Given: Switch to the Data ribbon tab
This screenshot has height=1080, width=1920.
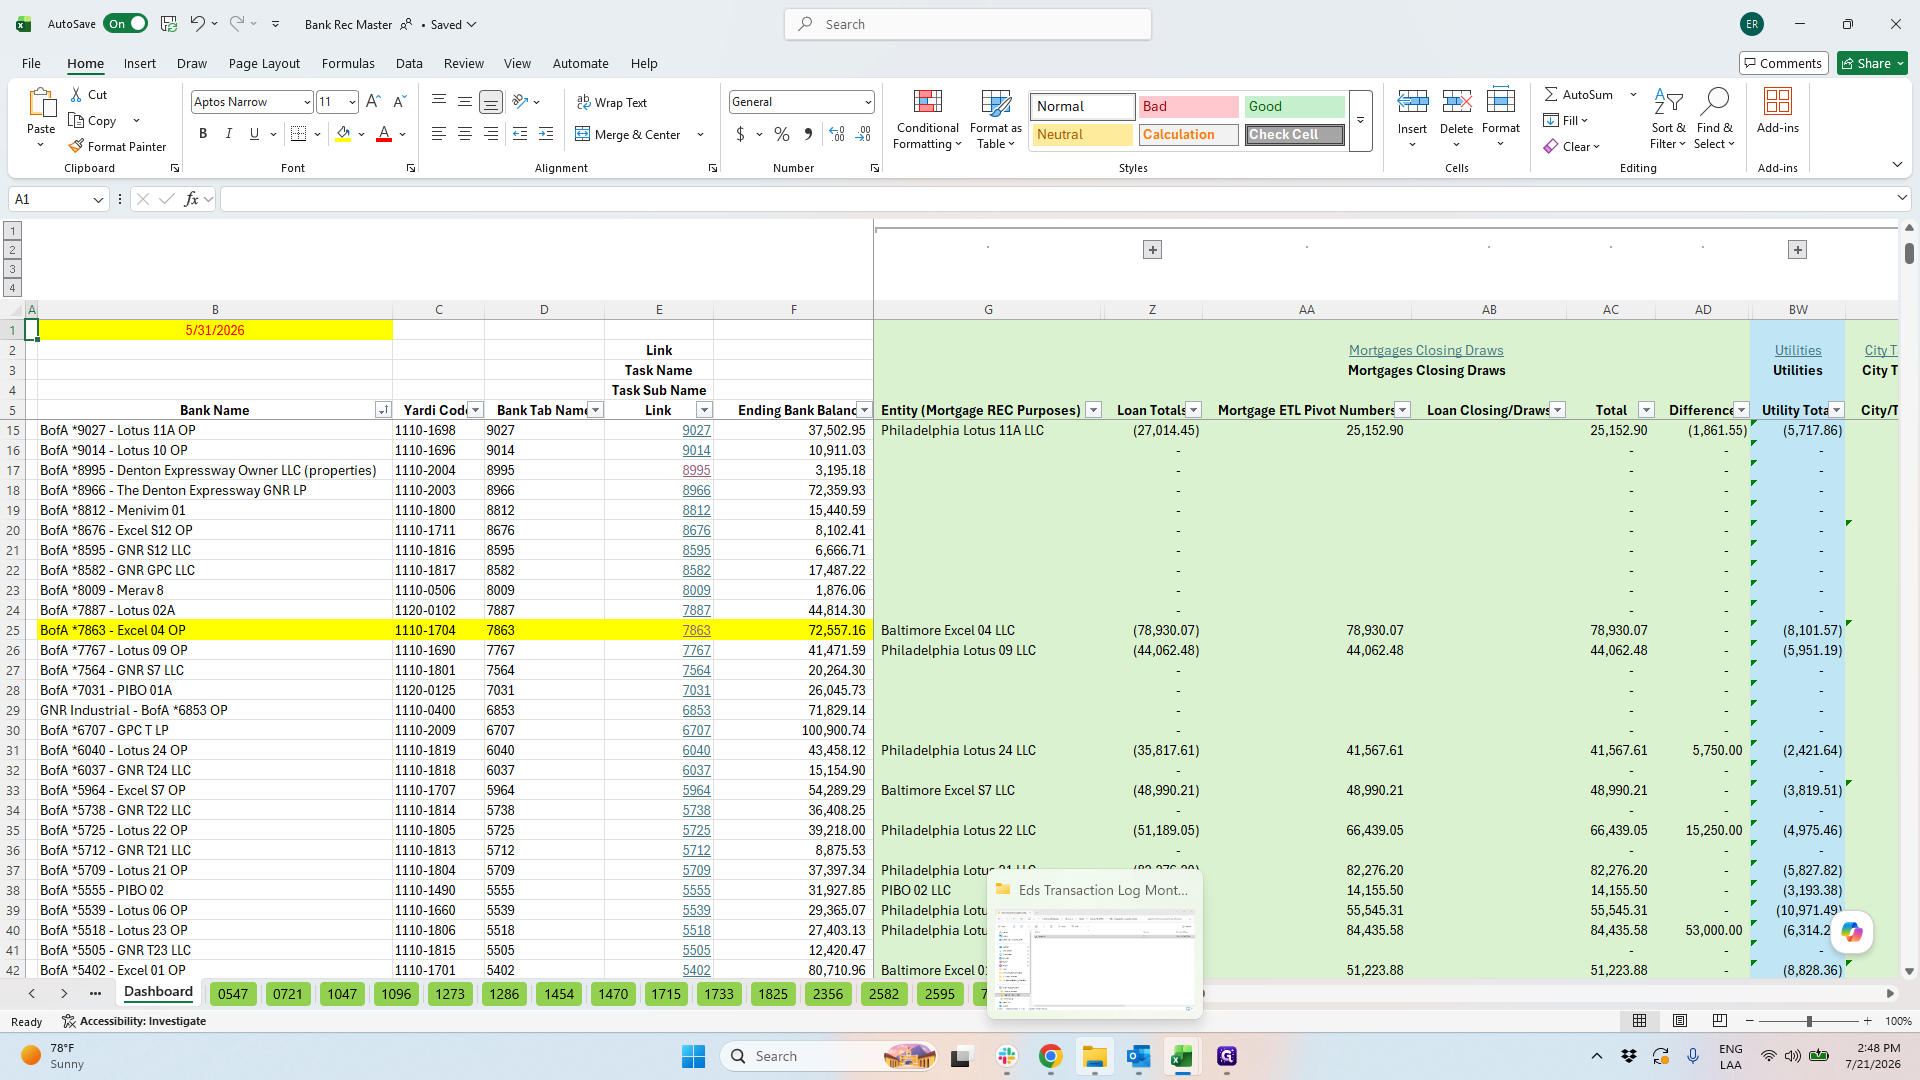Looking at the screenshot, I should [409, 63].
